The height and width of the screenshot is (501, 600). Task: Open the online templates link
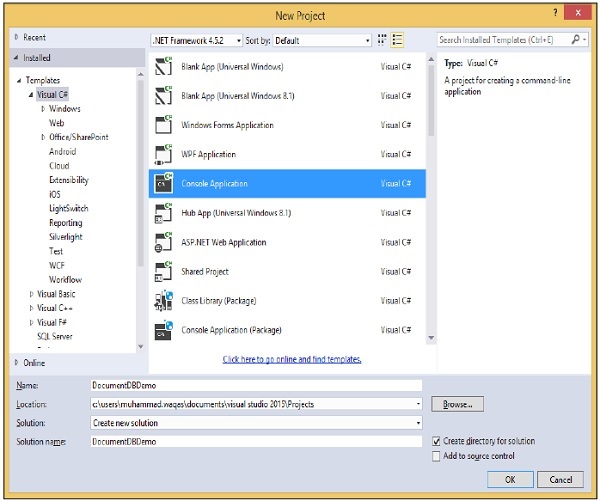point(292,359)
